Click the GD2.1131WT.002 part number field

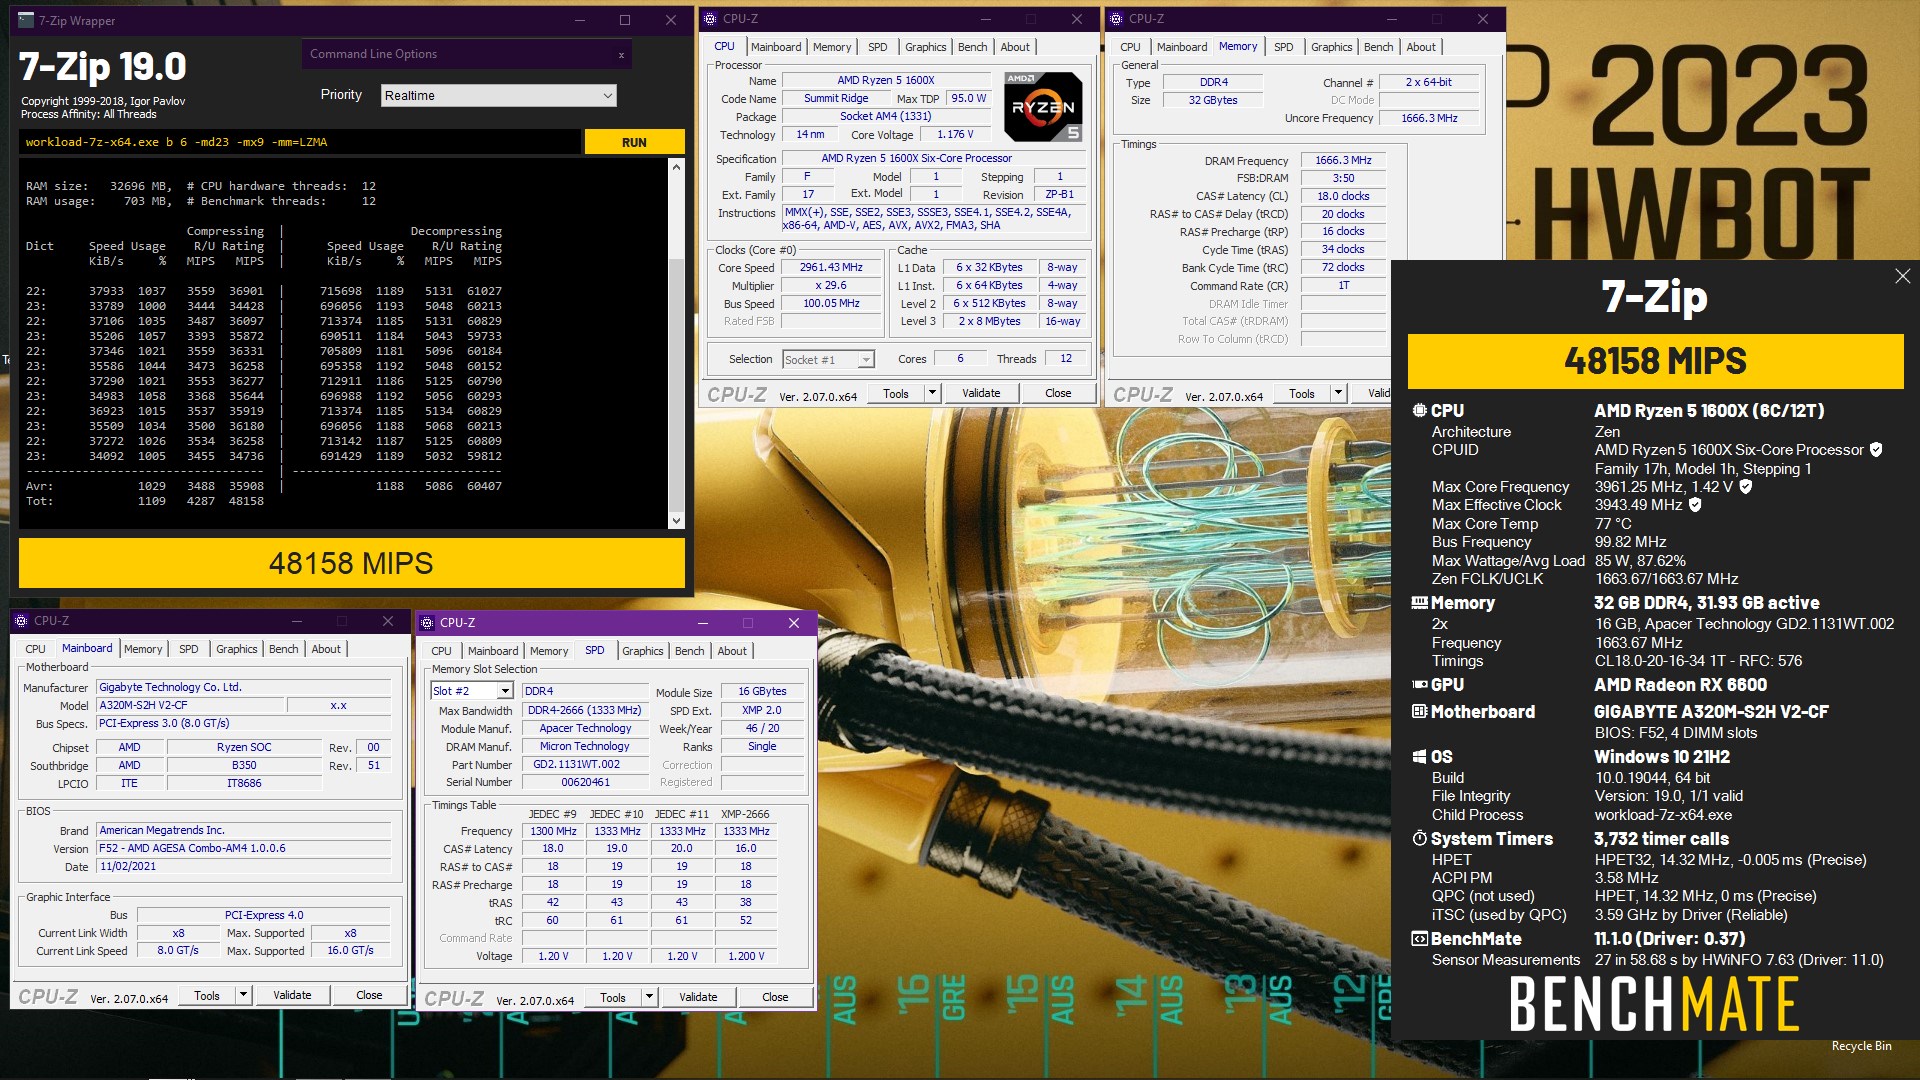point(586,765)
